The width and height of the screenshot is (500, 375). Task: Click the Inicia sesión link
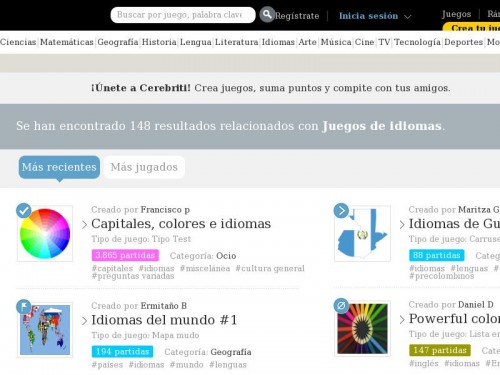(x=368, y=16)
